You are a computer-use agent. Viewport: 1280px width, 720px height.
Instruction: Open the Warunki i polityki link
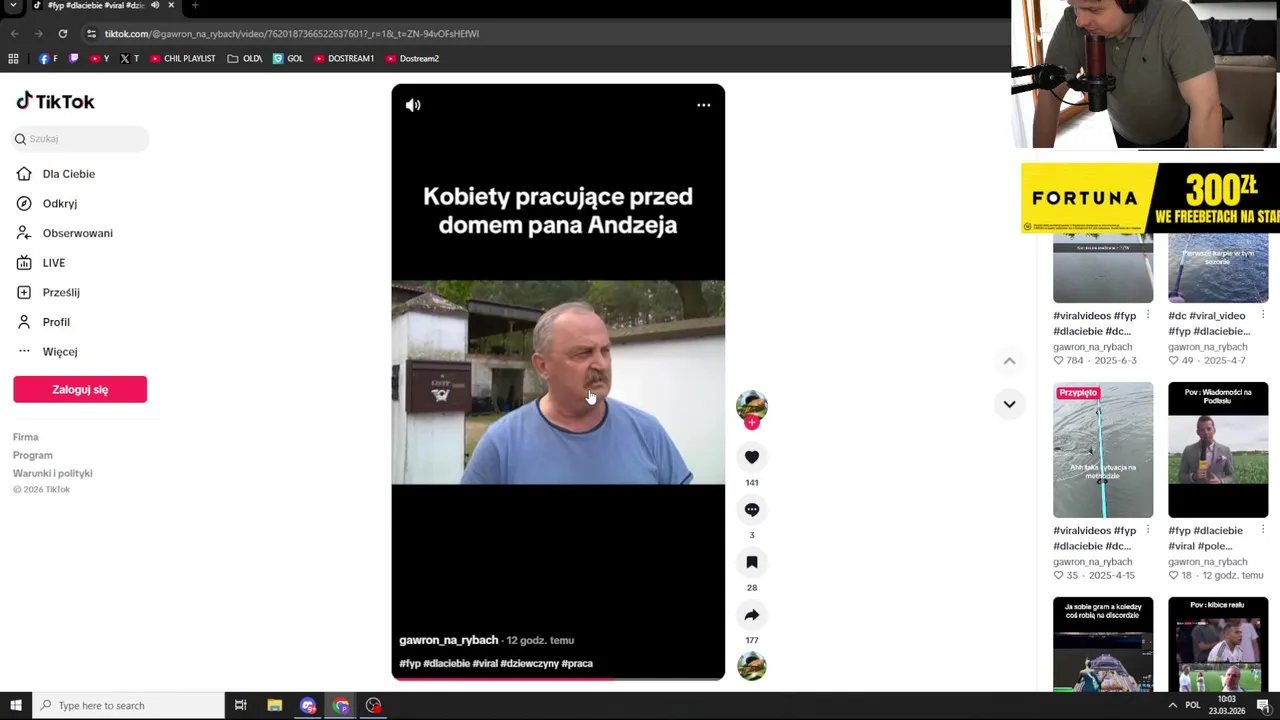pos(53,473)
